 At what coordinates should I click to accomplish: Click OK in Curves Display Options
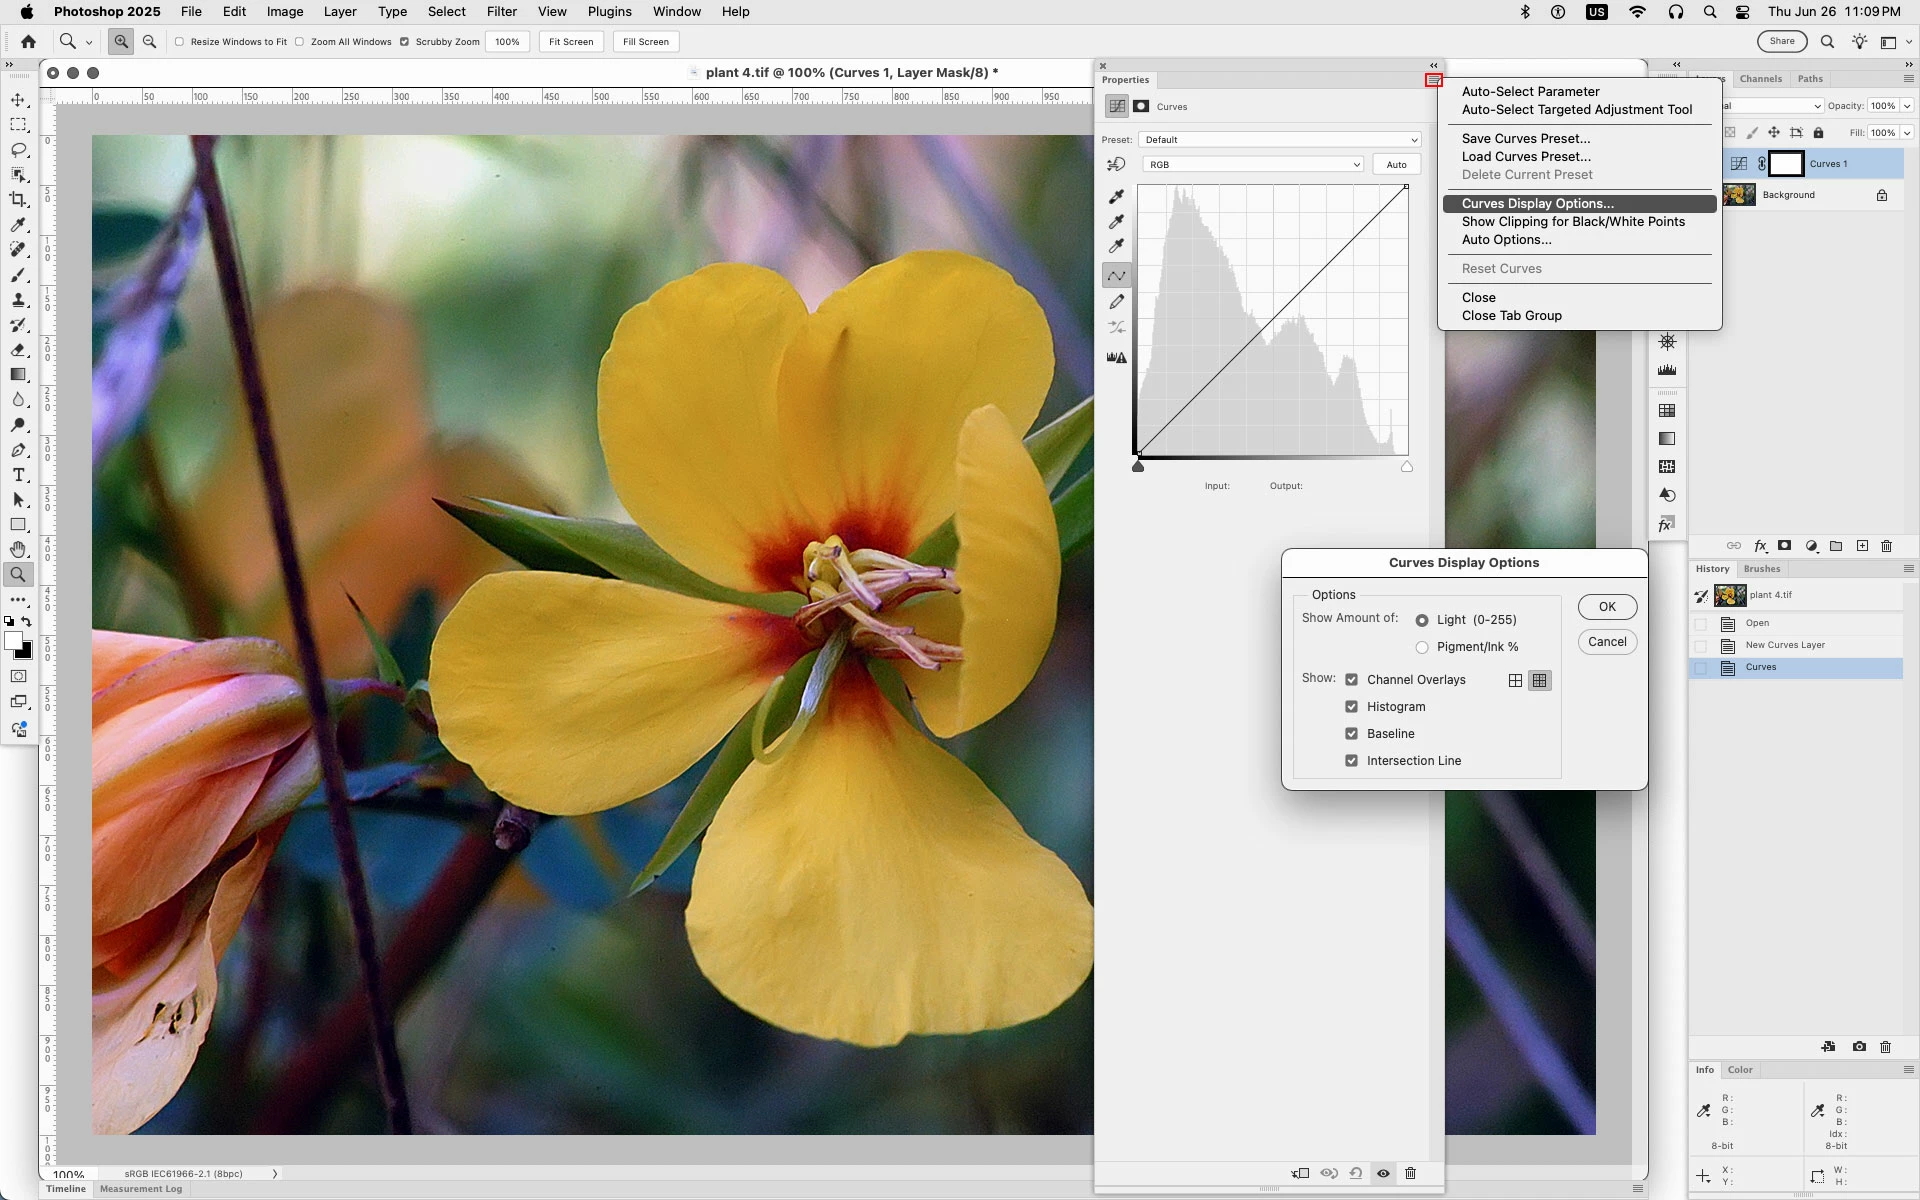point(1606,607)
